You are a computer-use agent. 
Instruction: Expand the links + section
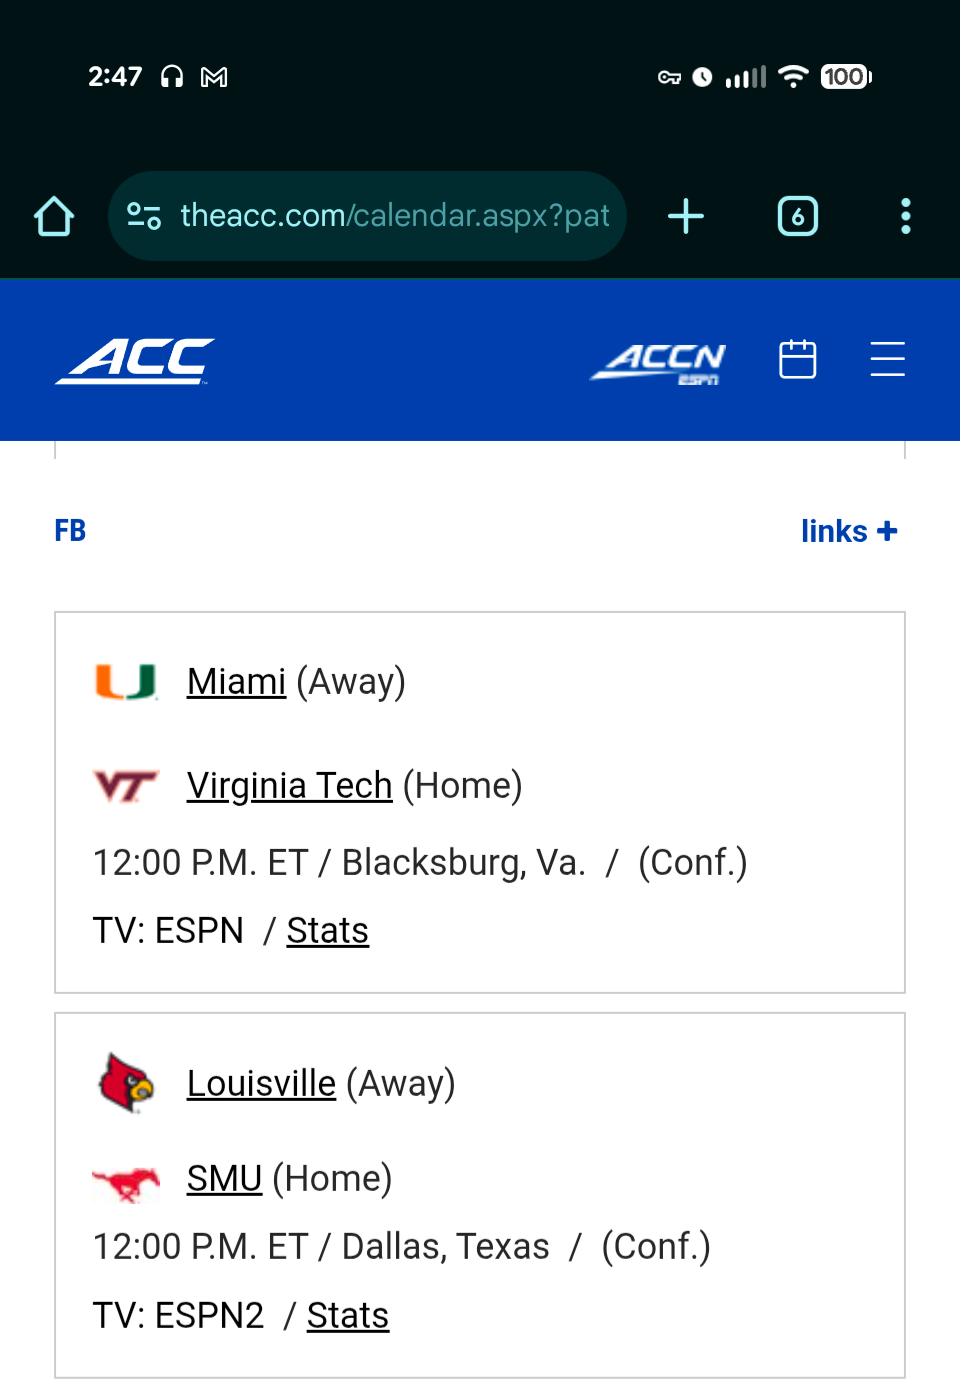848,531
